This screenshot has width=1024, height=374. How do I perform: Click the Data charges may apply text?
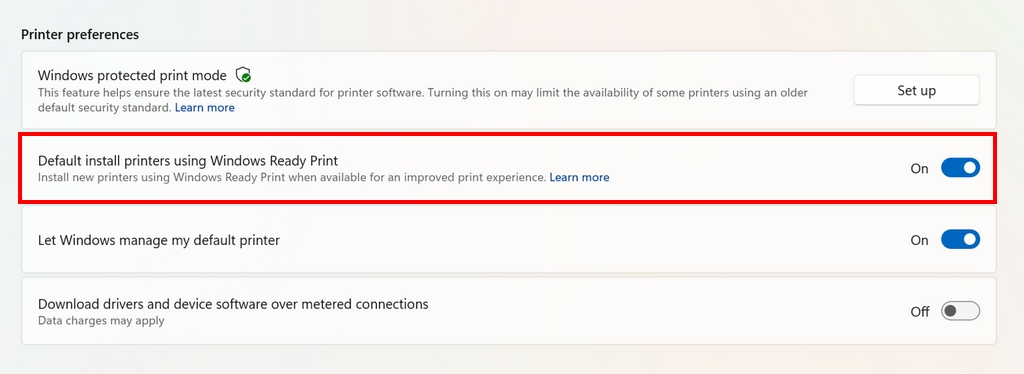(x=101, y=320)
